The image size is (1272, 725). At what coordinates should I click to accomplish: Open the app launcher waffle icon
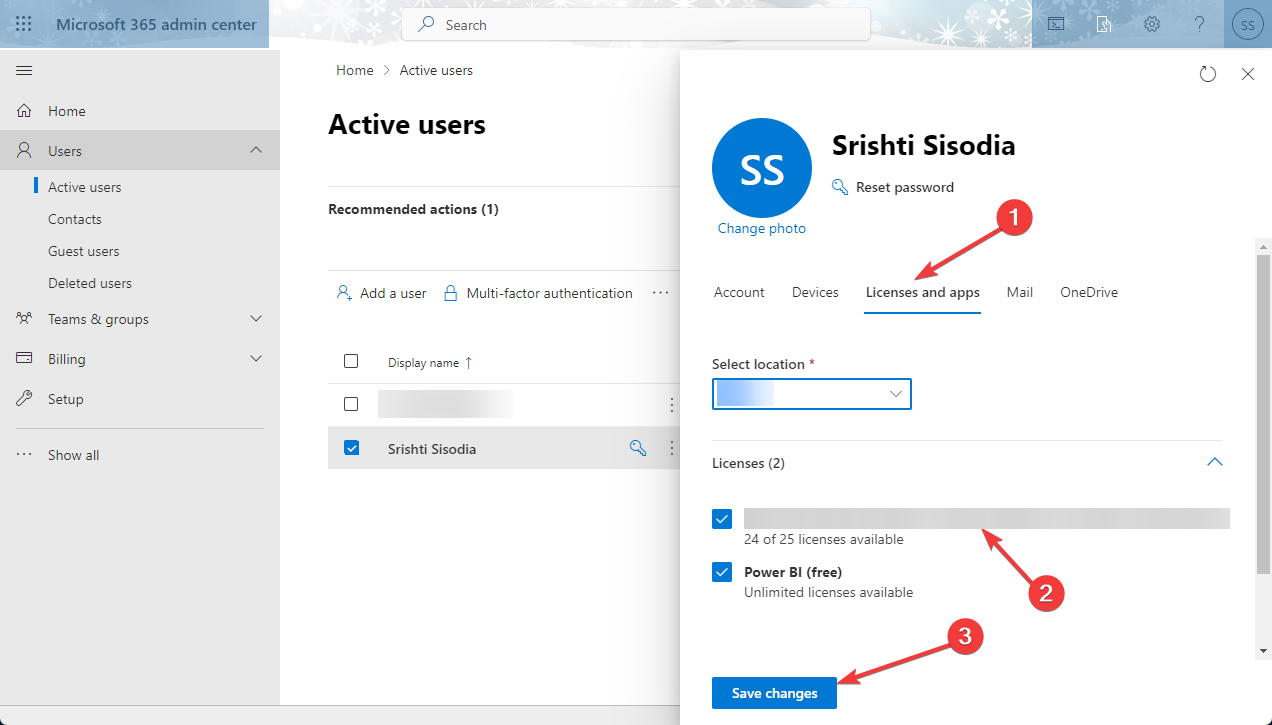coord(24,24)
